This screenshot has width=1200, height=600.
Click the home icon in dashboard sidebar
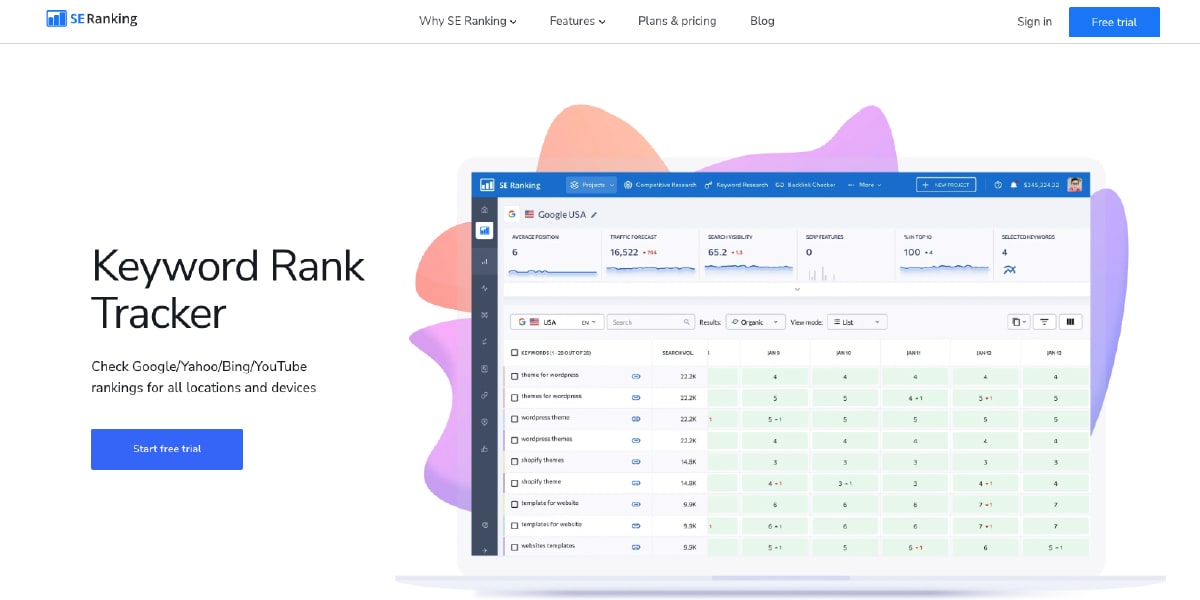coord(484,209)
